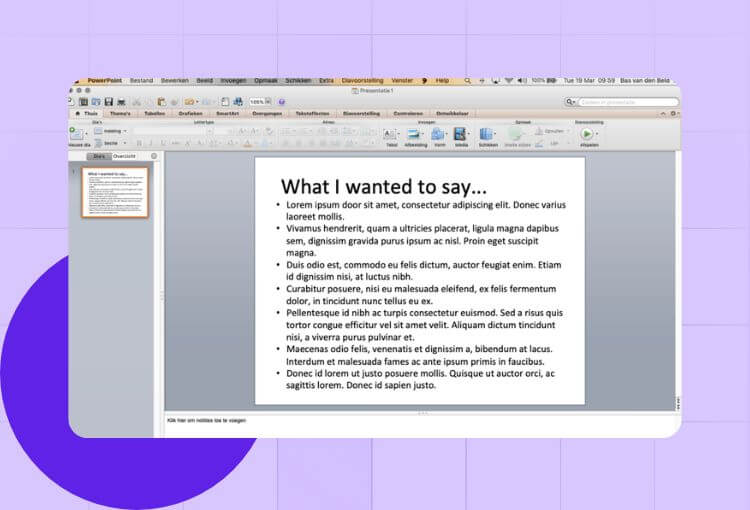Open the Extra menu

click(326, 80)
